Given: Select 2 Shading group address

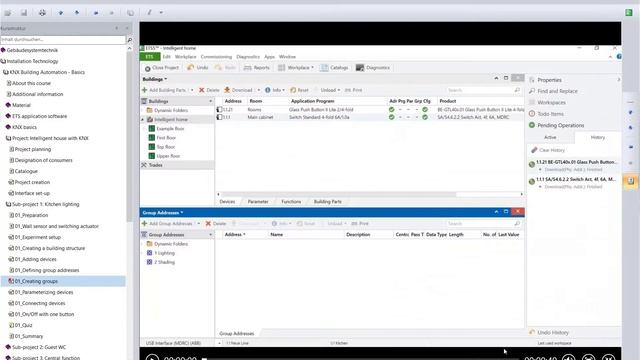Looking at the screenshot, I should [164, 262].
